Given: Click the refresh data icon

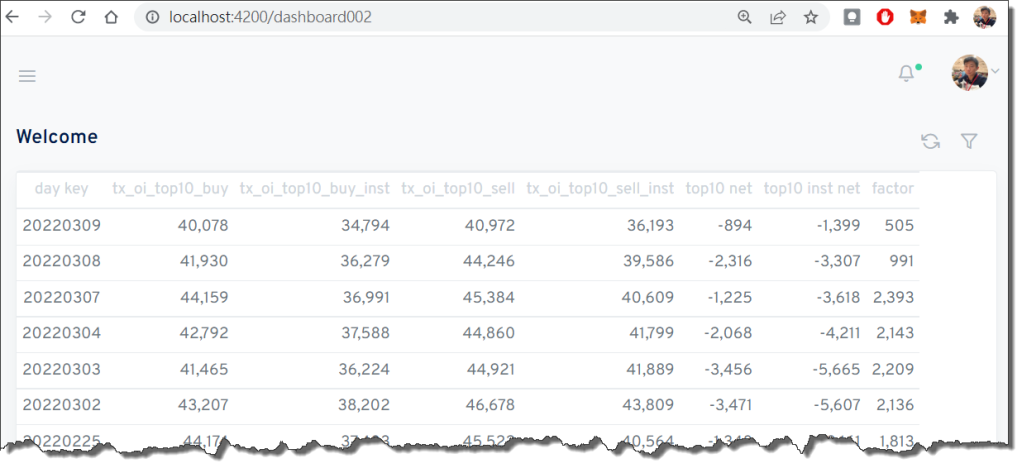Looking at the screenshot, I should coord(930,141).
